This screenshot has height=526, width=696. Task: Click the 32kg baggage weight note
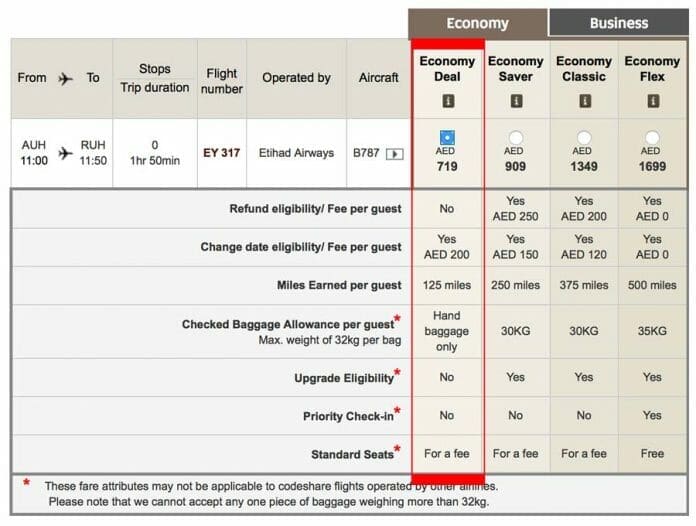[x=269, y=502]
